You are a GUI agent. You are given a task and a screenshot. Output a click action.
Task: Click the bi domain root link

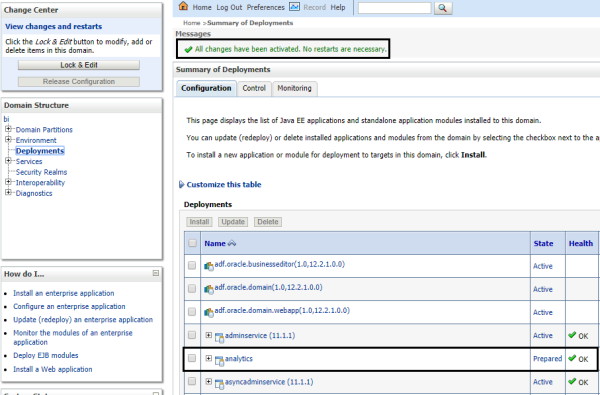pos(6,119)
